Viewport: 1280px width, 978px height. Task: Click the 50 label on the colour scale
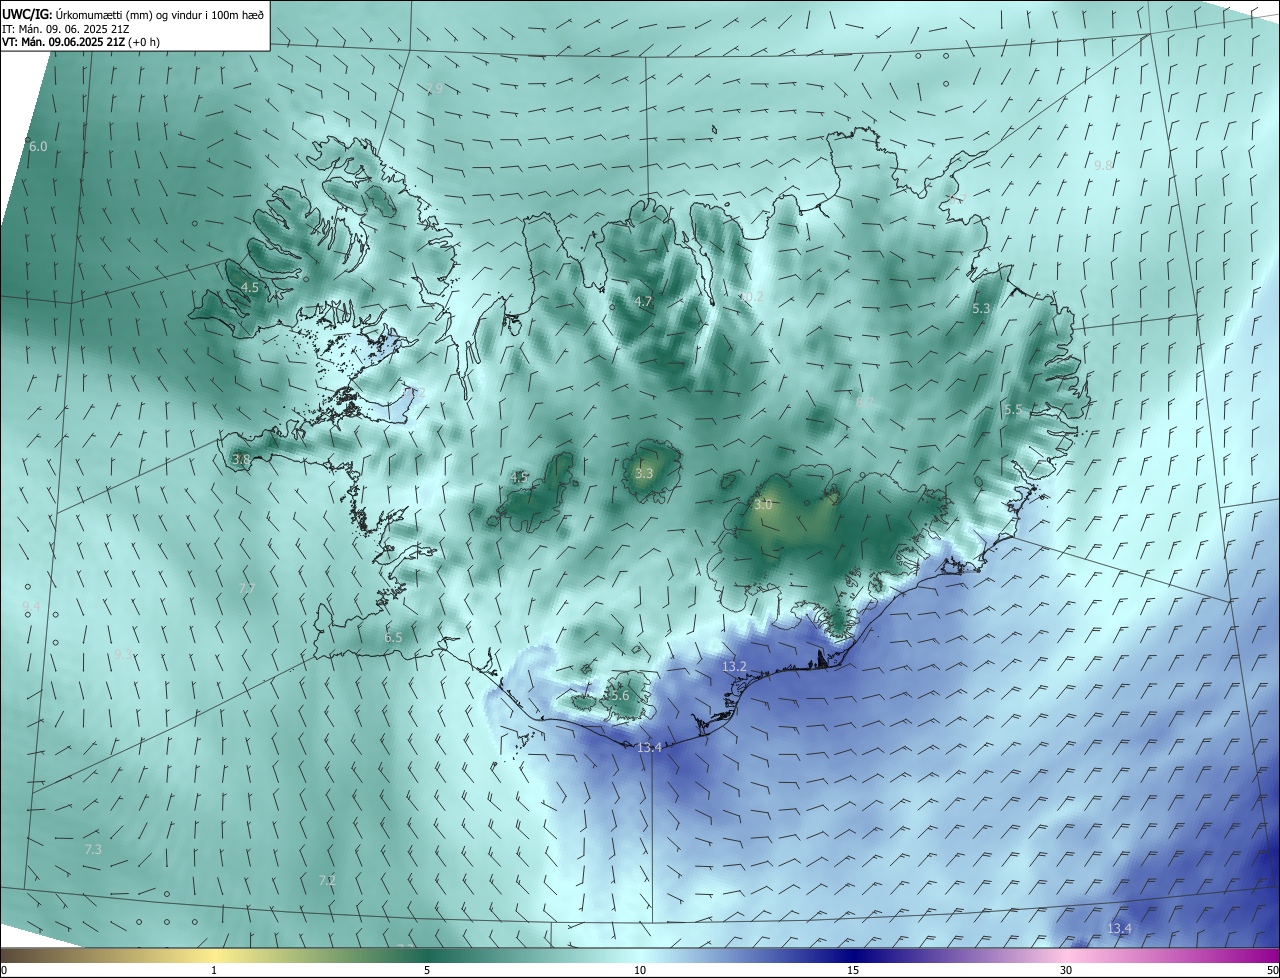point(1272,970)
